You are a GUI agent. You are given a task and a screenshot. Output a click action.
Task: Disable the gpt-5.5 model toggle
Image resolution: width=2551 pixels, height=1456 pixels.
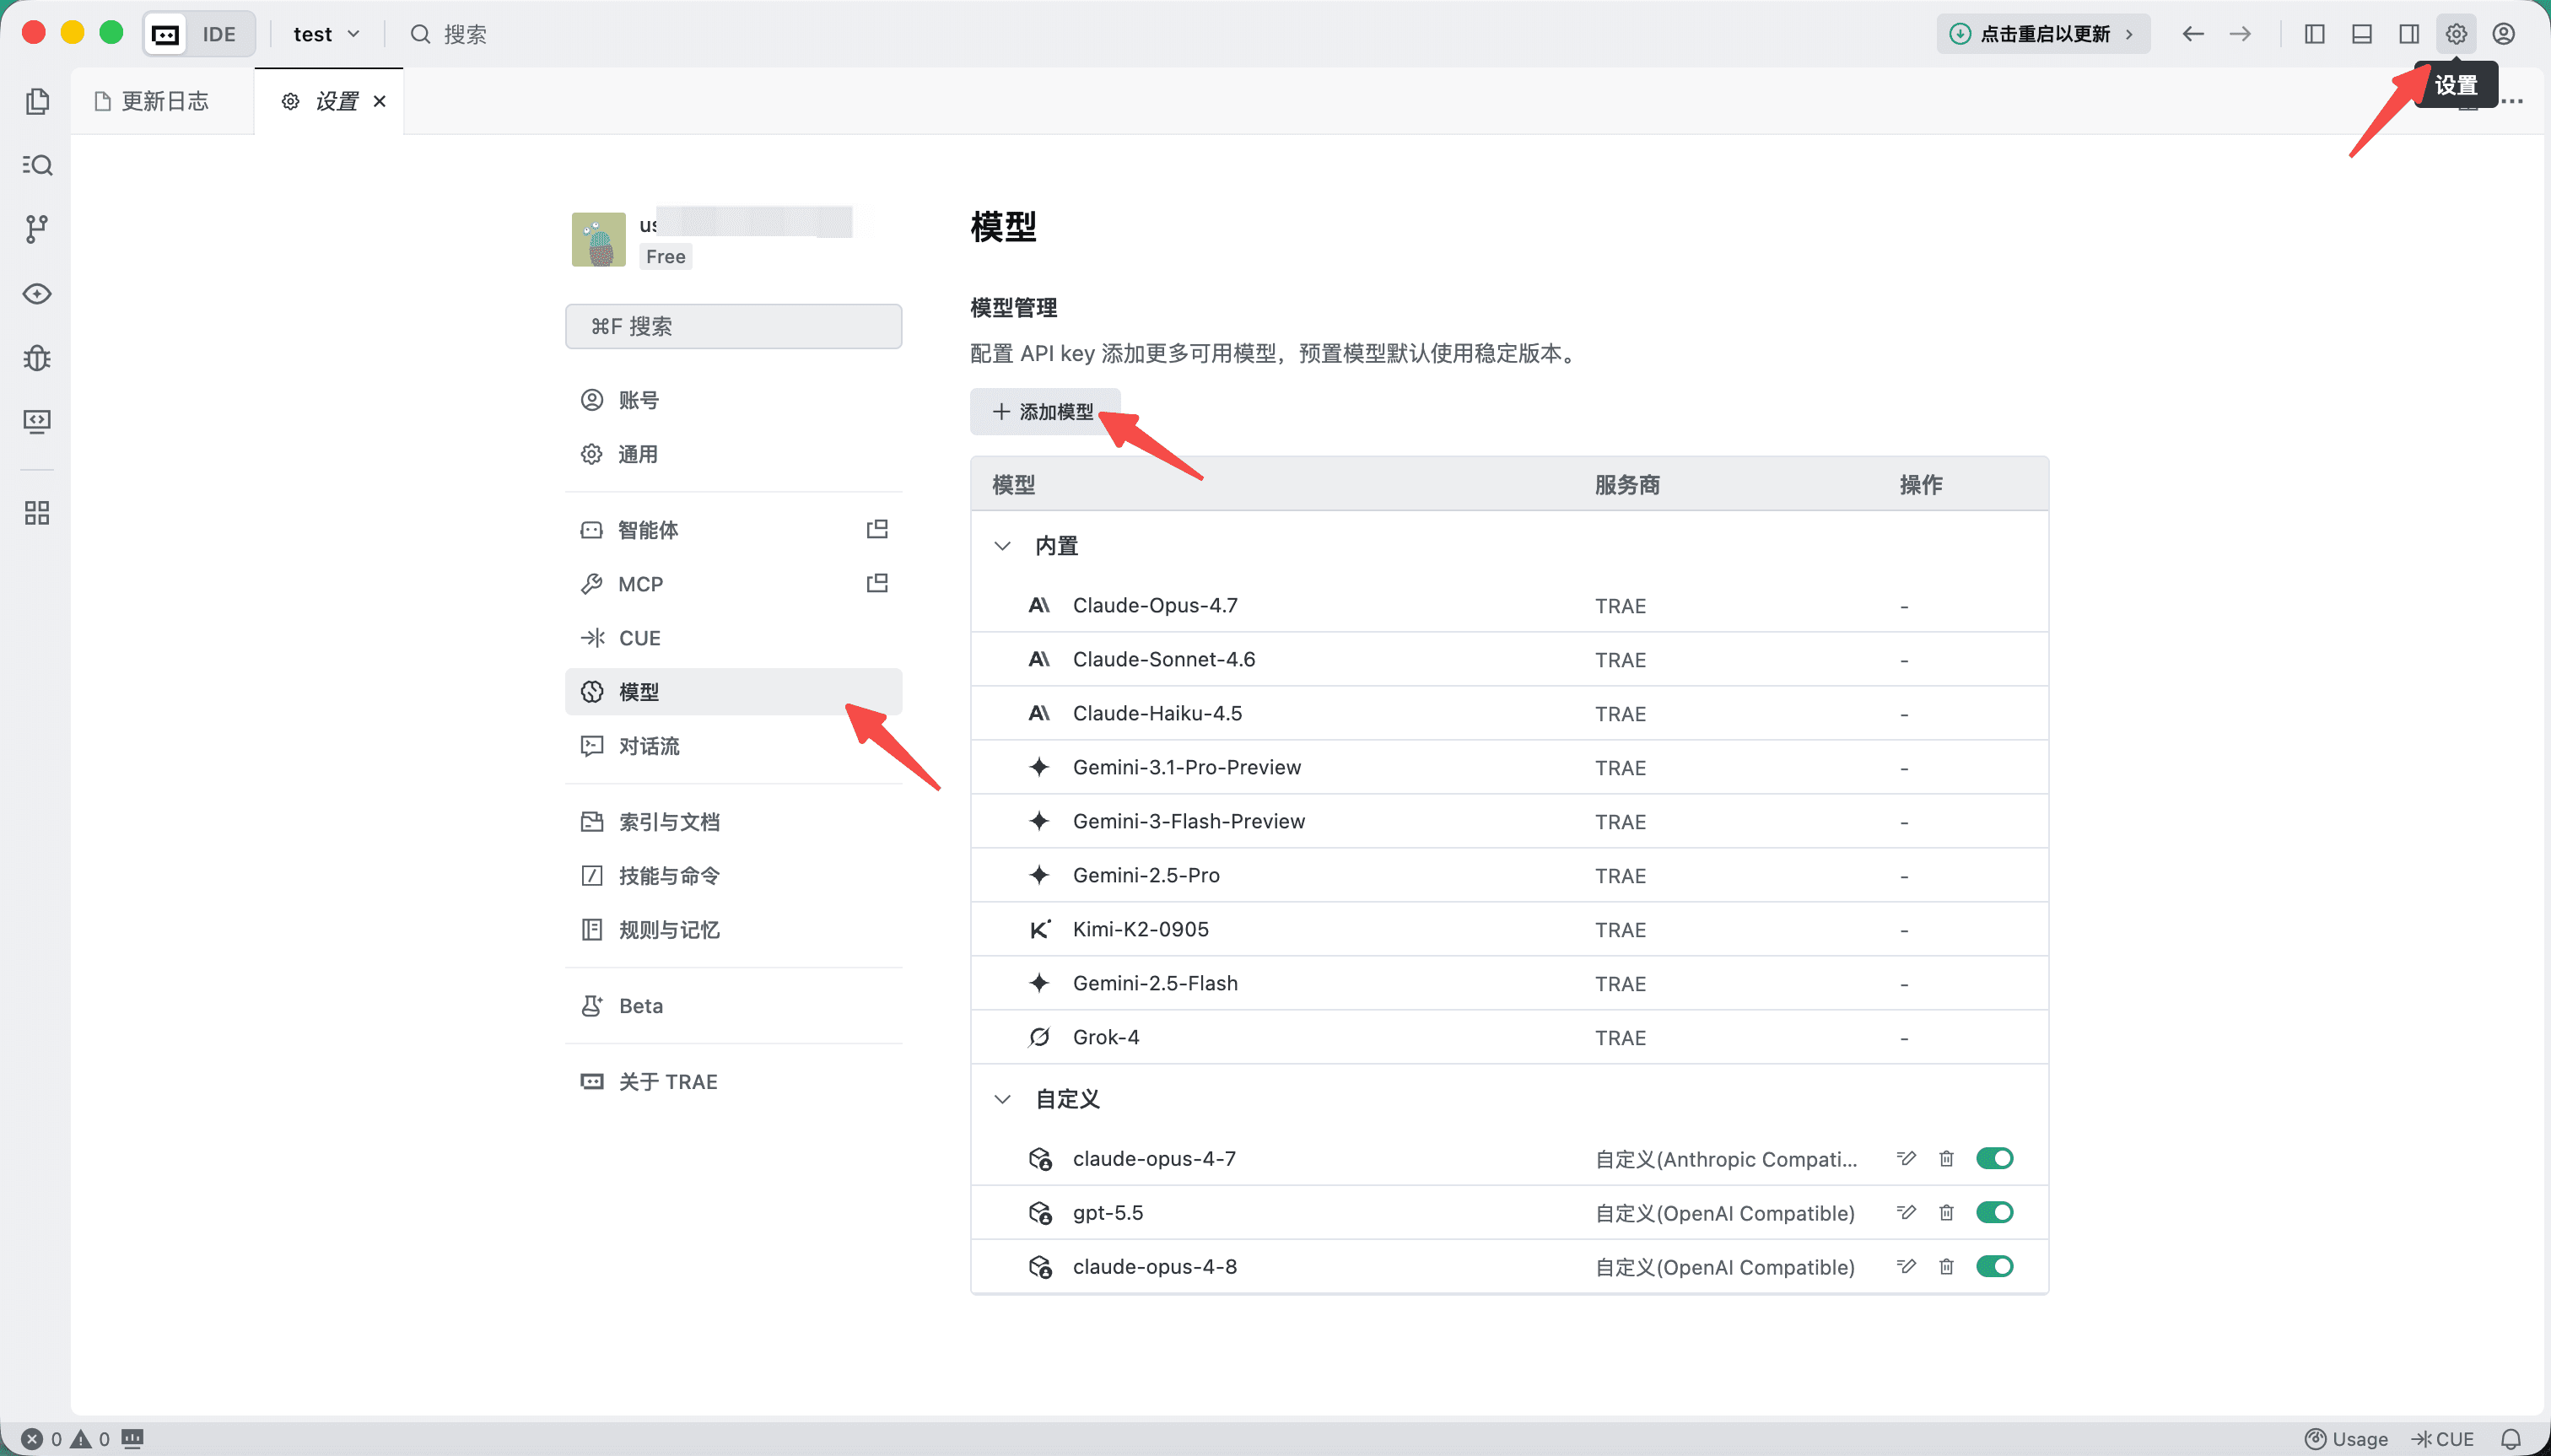point(1995,1212)
